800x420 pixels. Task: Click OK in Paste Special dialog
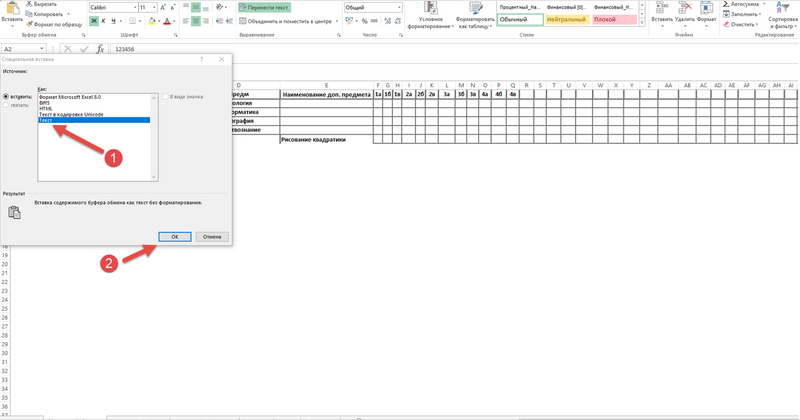coord(174,237)
